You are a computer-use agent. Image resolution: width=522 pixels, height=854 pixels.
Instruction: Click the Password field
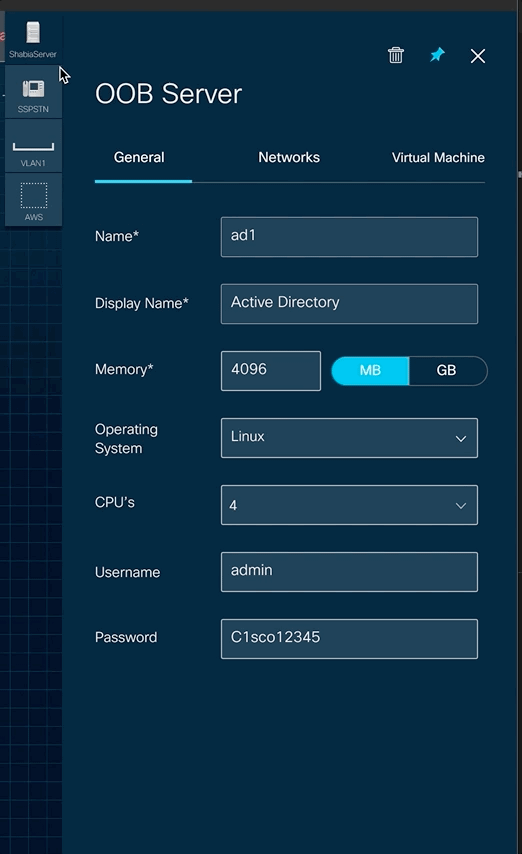click(349, 639)
